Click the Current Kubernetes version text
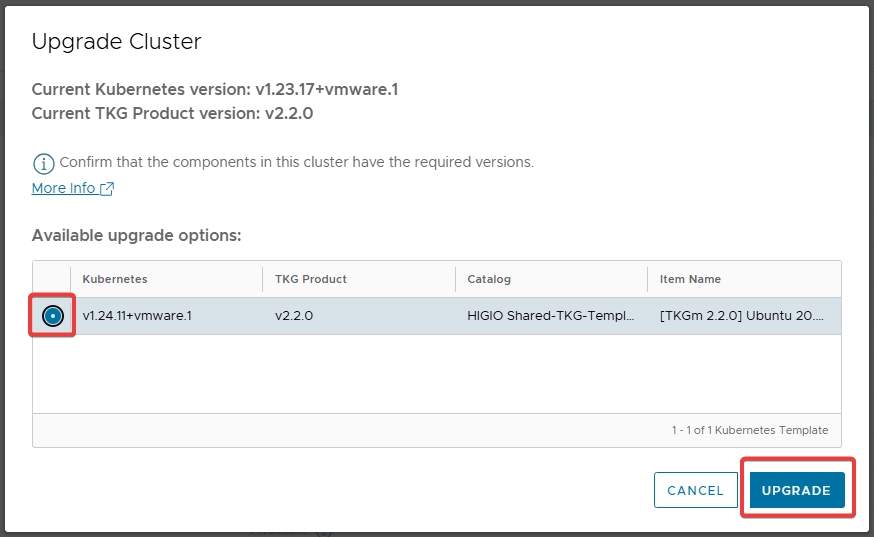874x537 pixels. (215, 90)
